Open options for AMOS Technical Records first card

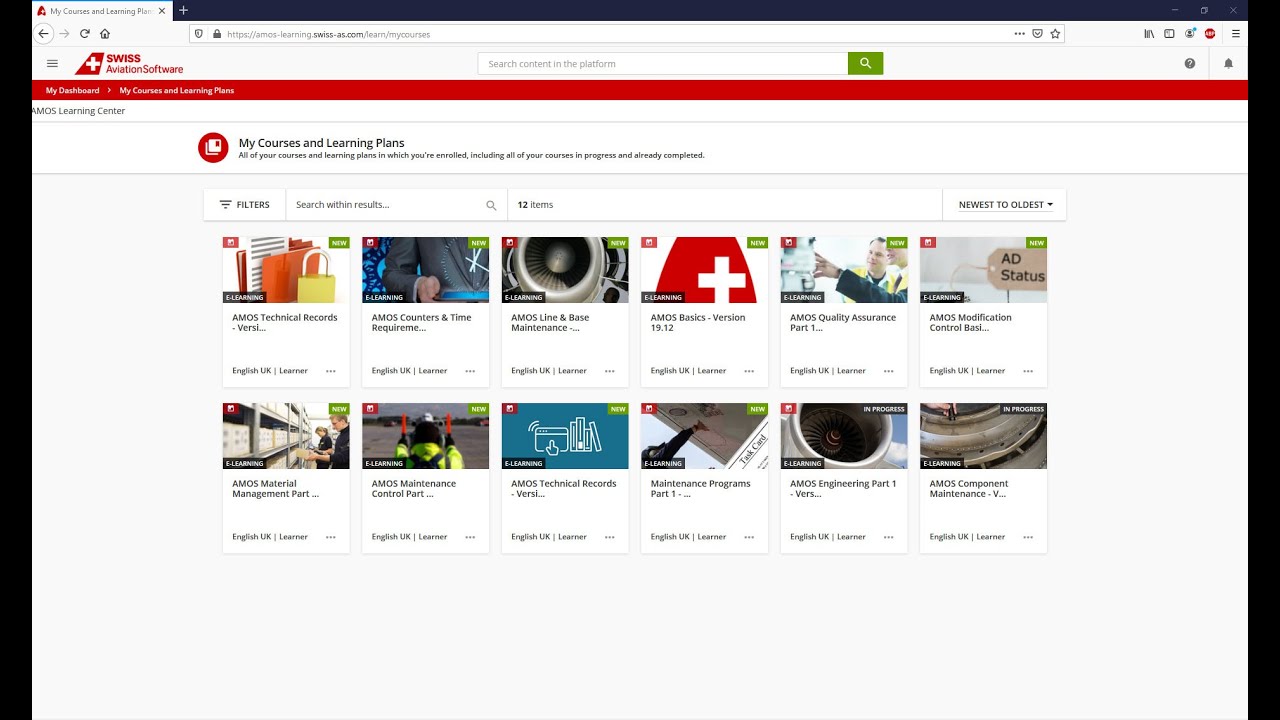pos(331,371)
